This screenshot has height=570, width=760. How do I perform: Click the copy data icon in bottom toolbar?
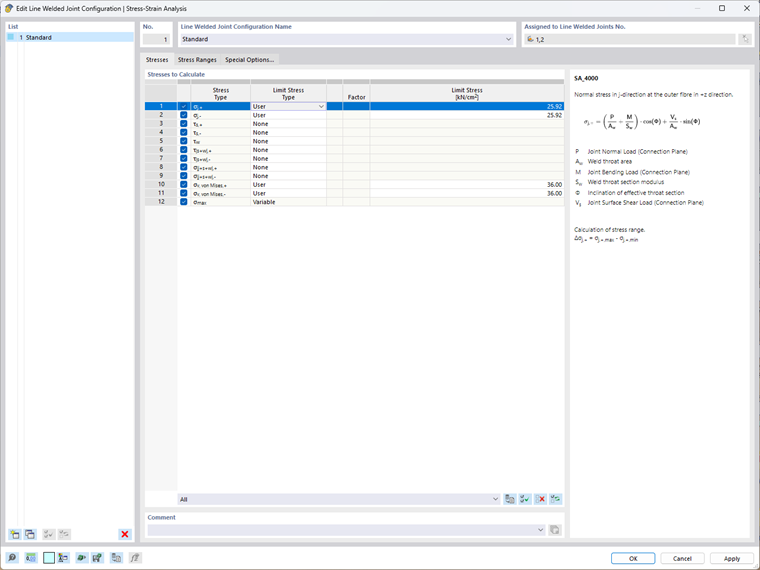click(x=116, y=558)
